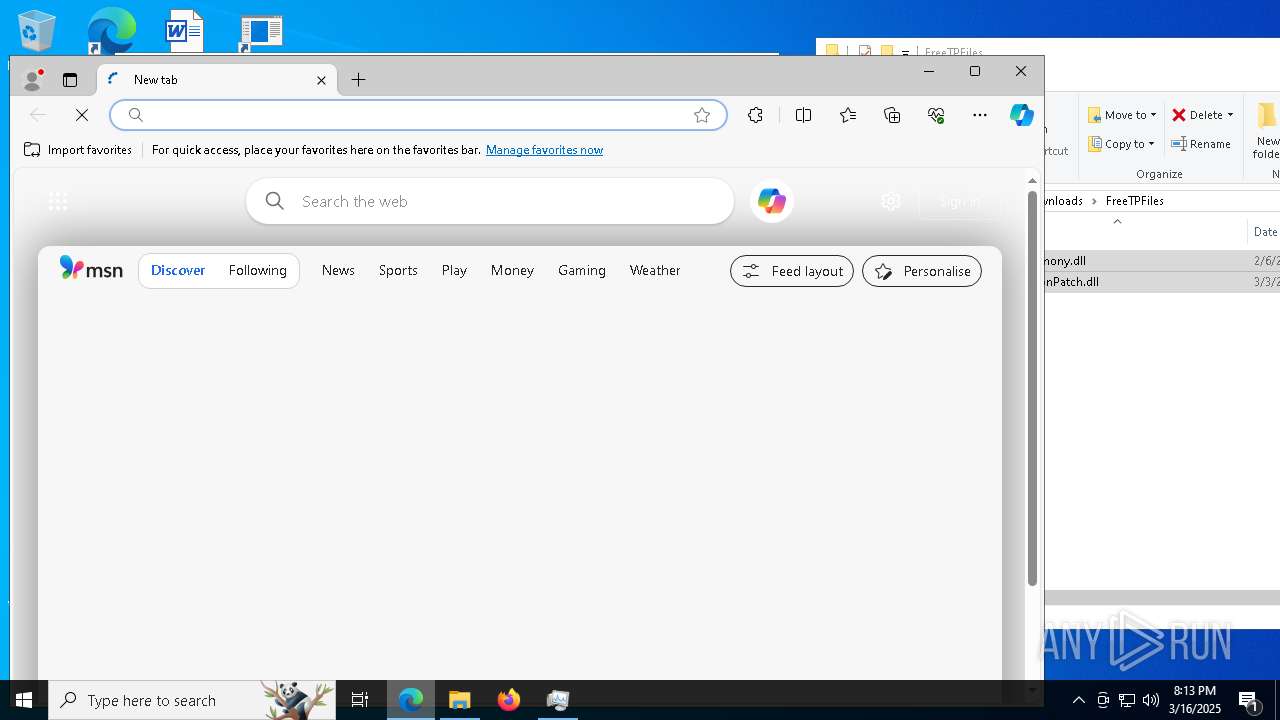Open the notification center icon
The height and width of the screenshot is (720, 1280).
[x=1249, y=700]
